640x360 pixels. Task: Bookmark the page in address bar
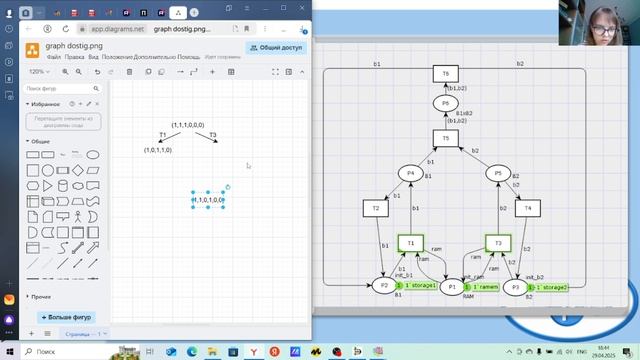click(x=247, y=29)
